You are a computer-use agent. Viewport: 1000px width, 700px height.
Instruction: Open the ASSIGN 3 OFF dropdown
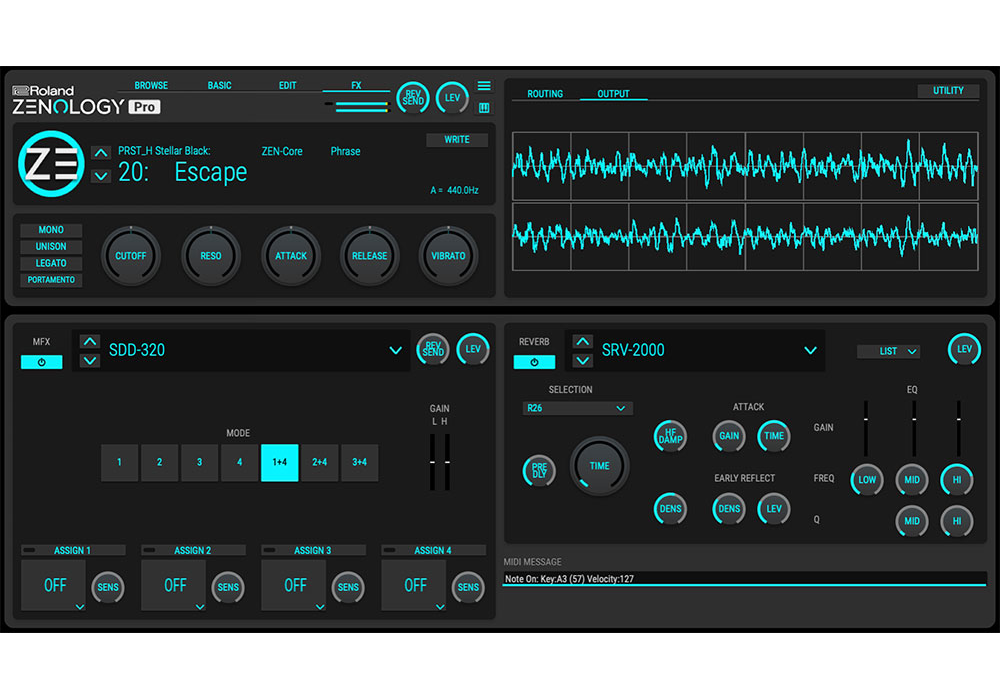[x=294, y=585]
